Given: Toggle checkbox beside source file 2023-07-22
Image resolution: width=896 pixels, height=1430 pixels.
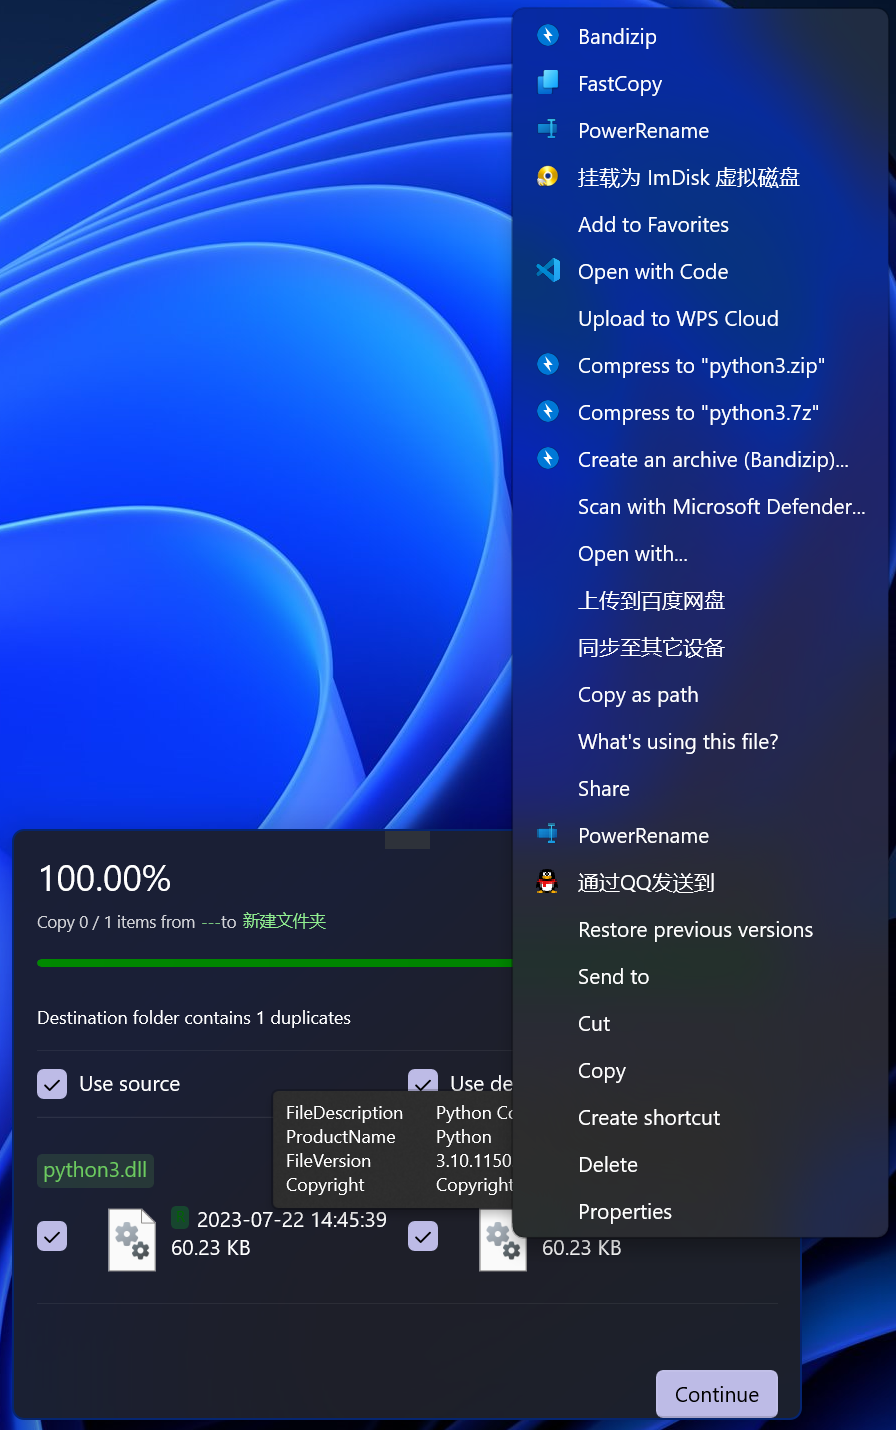Looking at the screenshot, I should (52, 1236).
